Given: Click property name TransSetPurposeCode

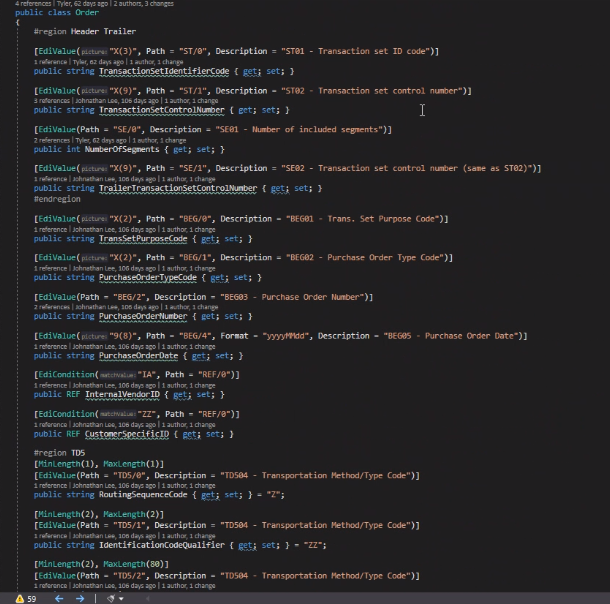Looking at the screenshot, I should pyautogui.click(x=143, y=239).
